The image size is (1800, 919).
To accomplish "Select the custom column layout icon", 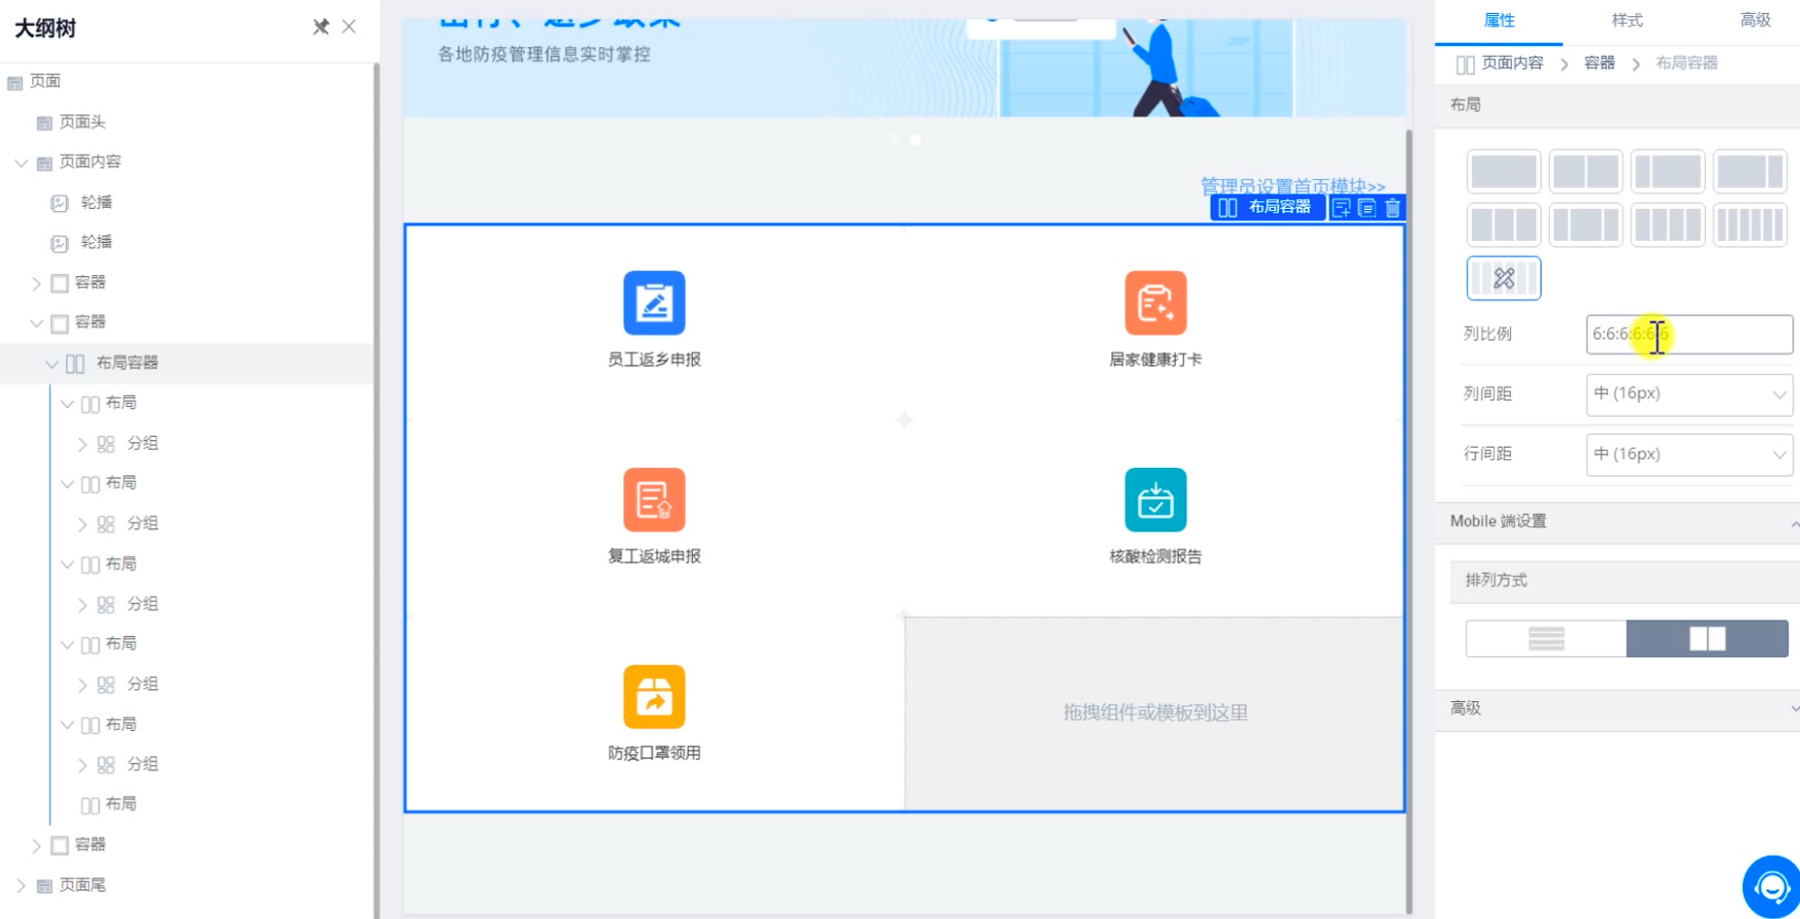I will click(x=1503, y=278).
